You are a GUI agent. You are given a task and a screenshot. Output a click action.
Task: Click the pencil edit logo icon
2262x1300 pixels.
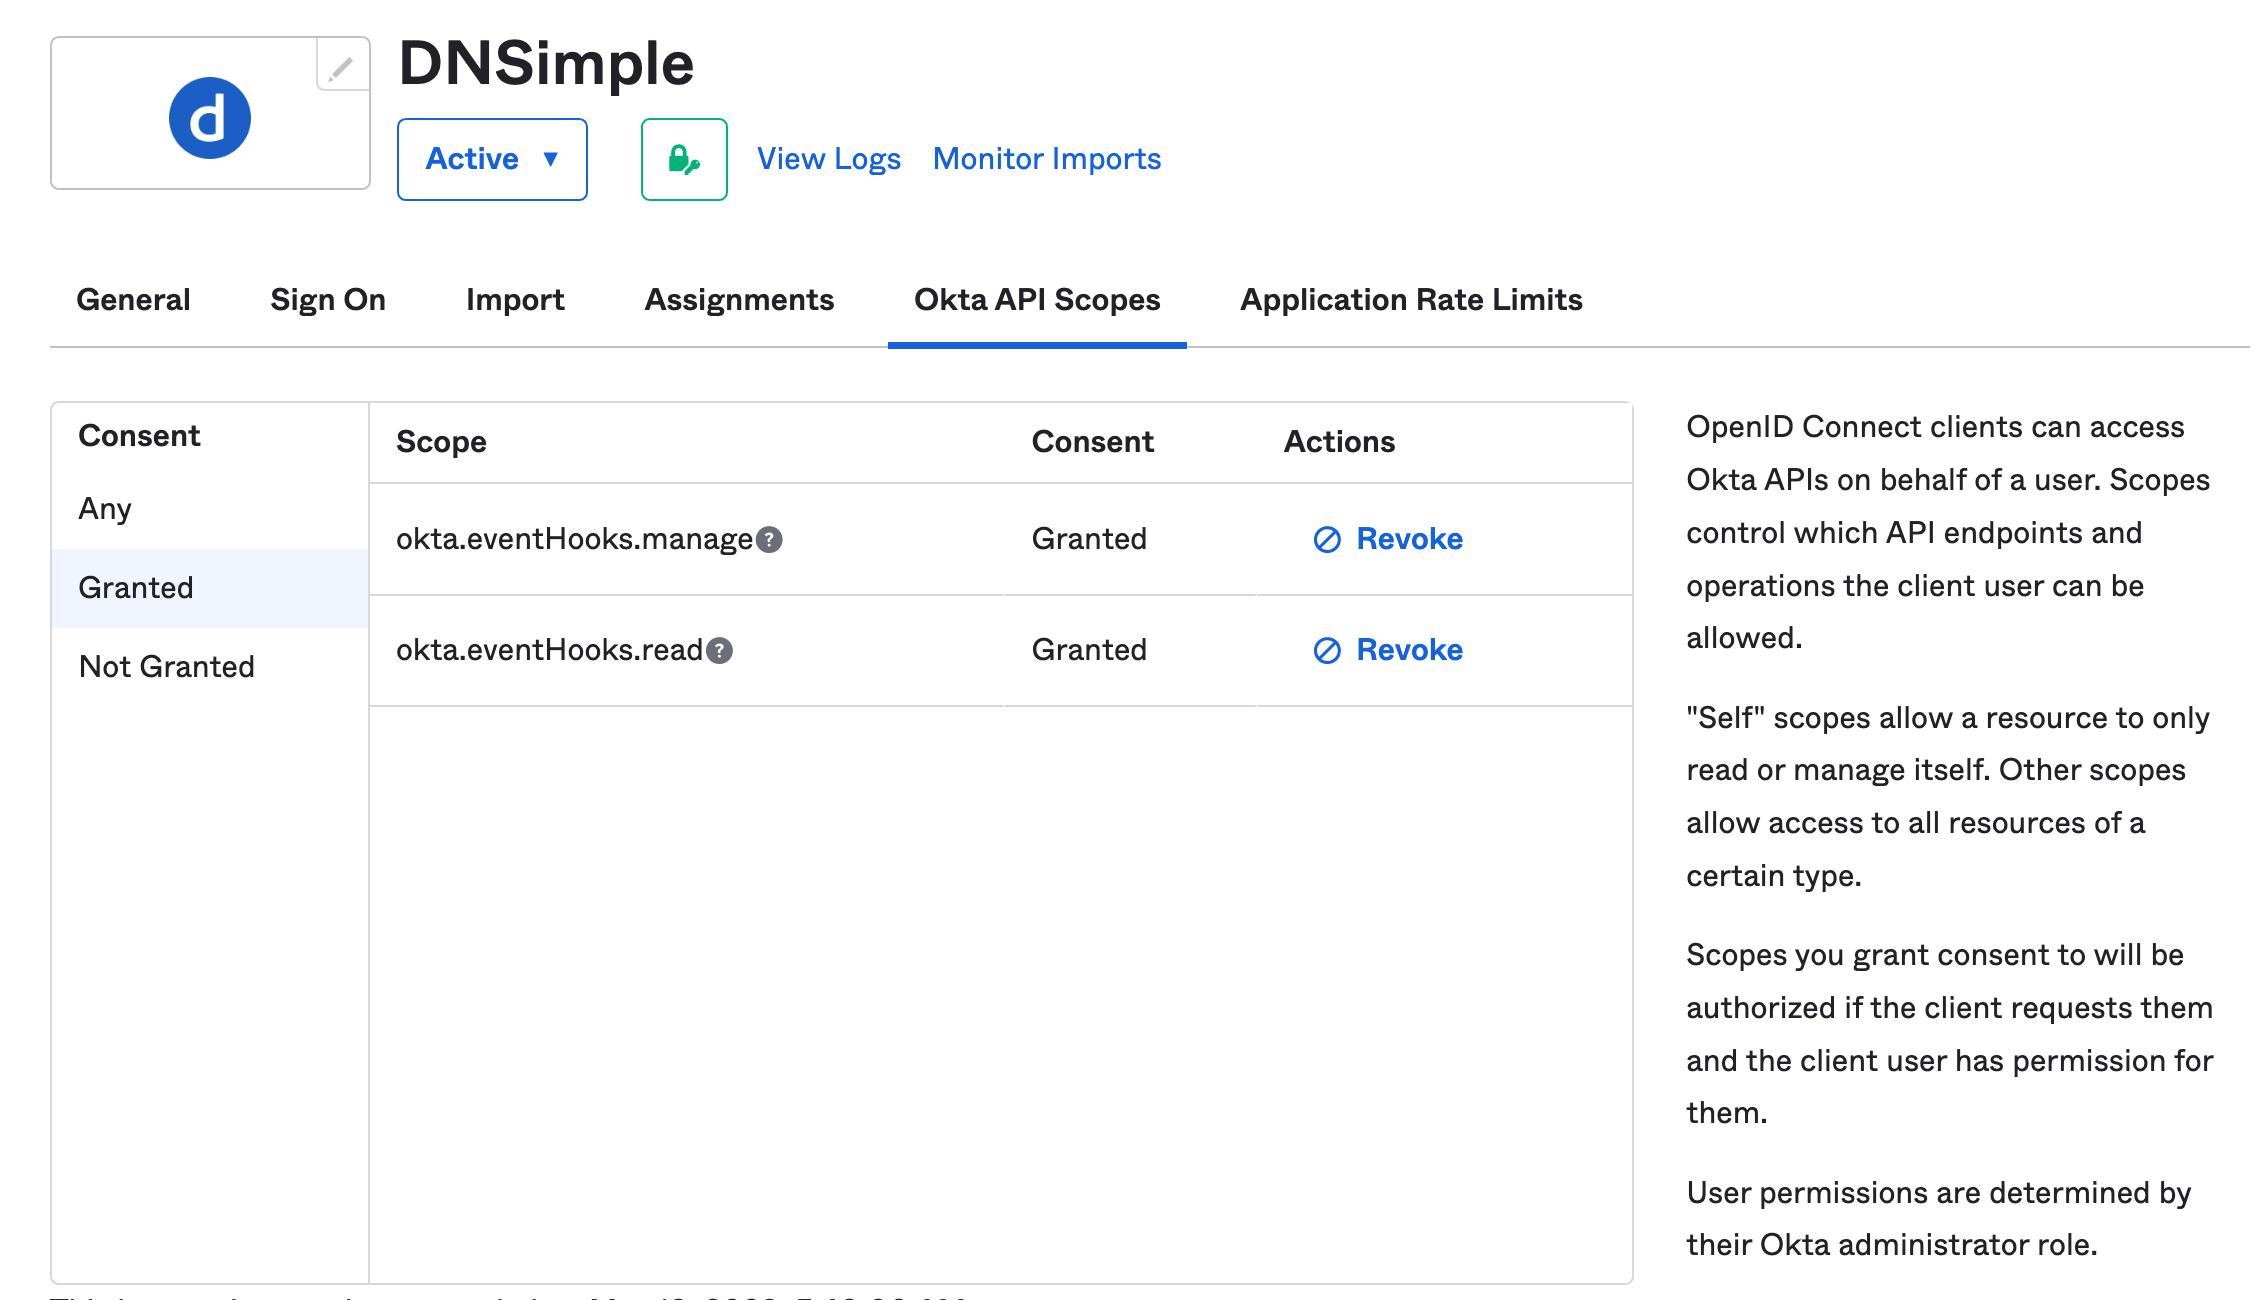click(x=341, y=68)
